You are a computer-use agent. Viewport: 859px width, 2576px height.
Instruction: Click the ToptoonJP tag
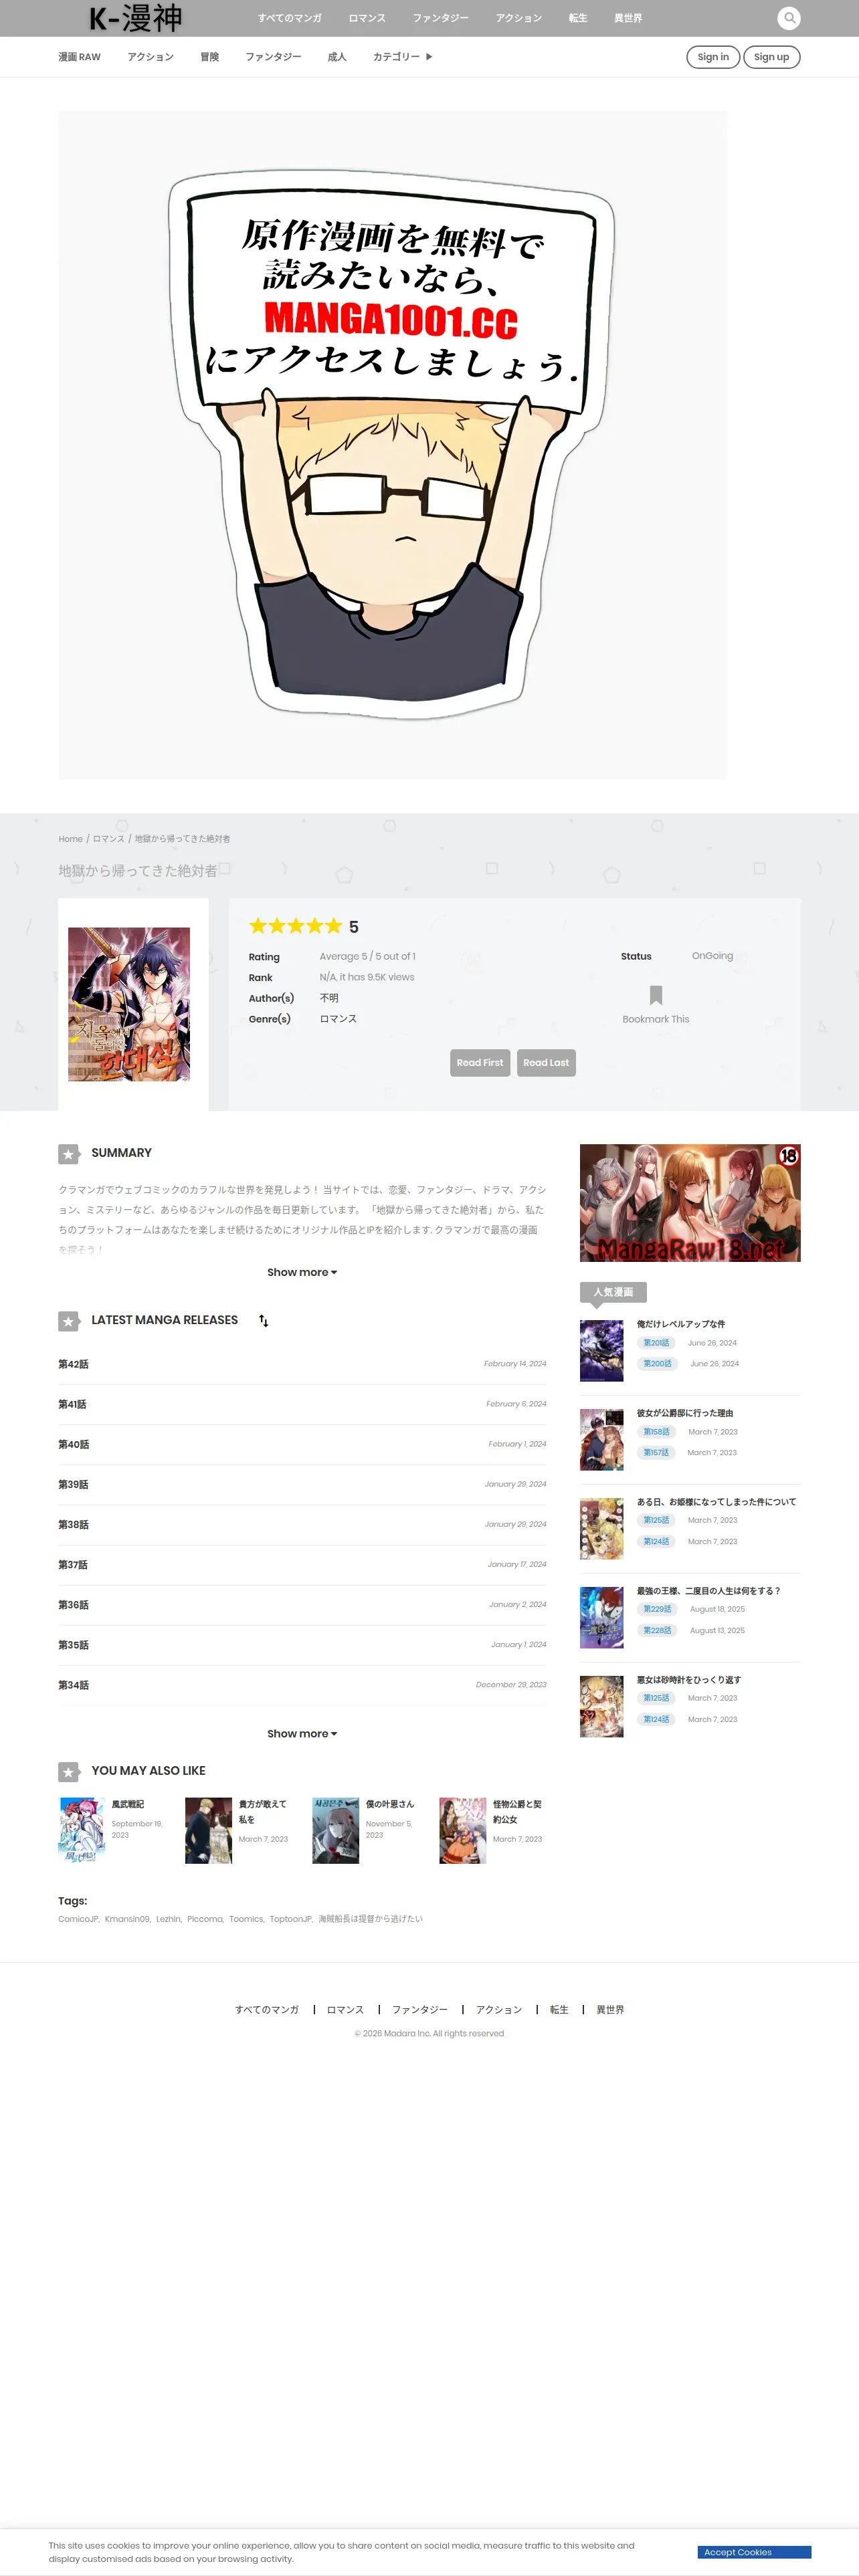click(290, 1919)
